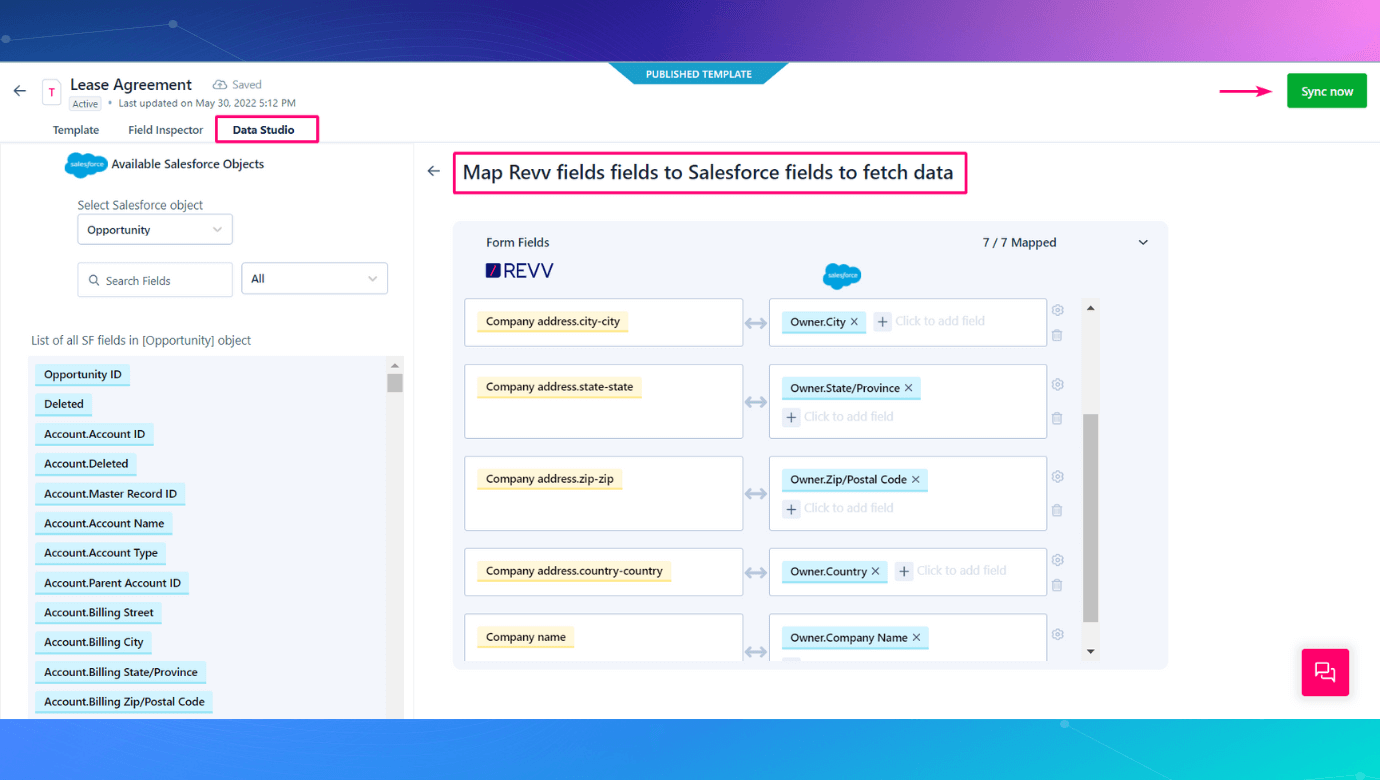Click the SF fields list scrollbar thumb
1380x780 pixels.
coord(395,382)
